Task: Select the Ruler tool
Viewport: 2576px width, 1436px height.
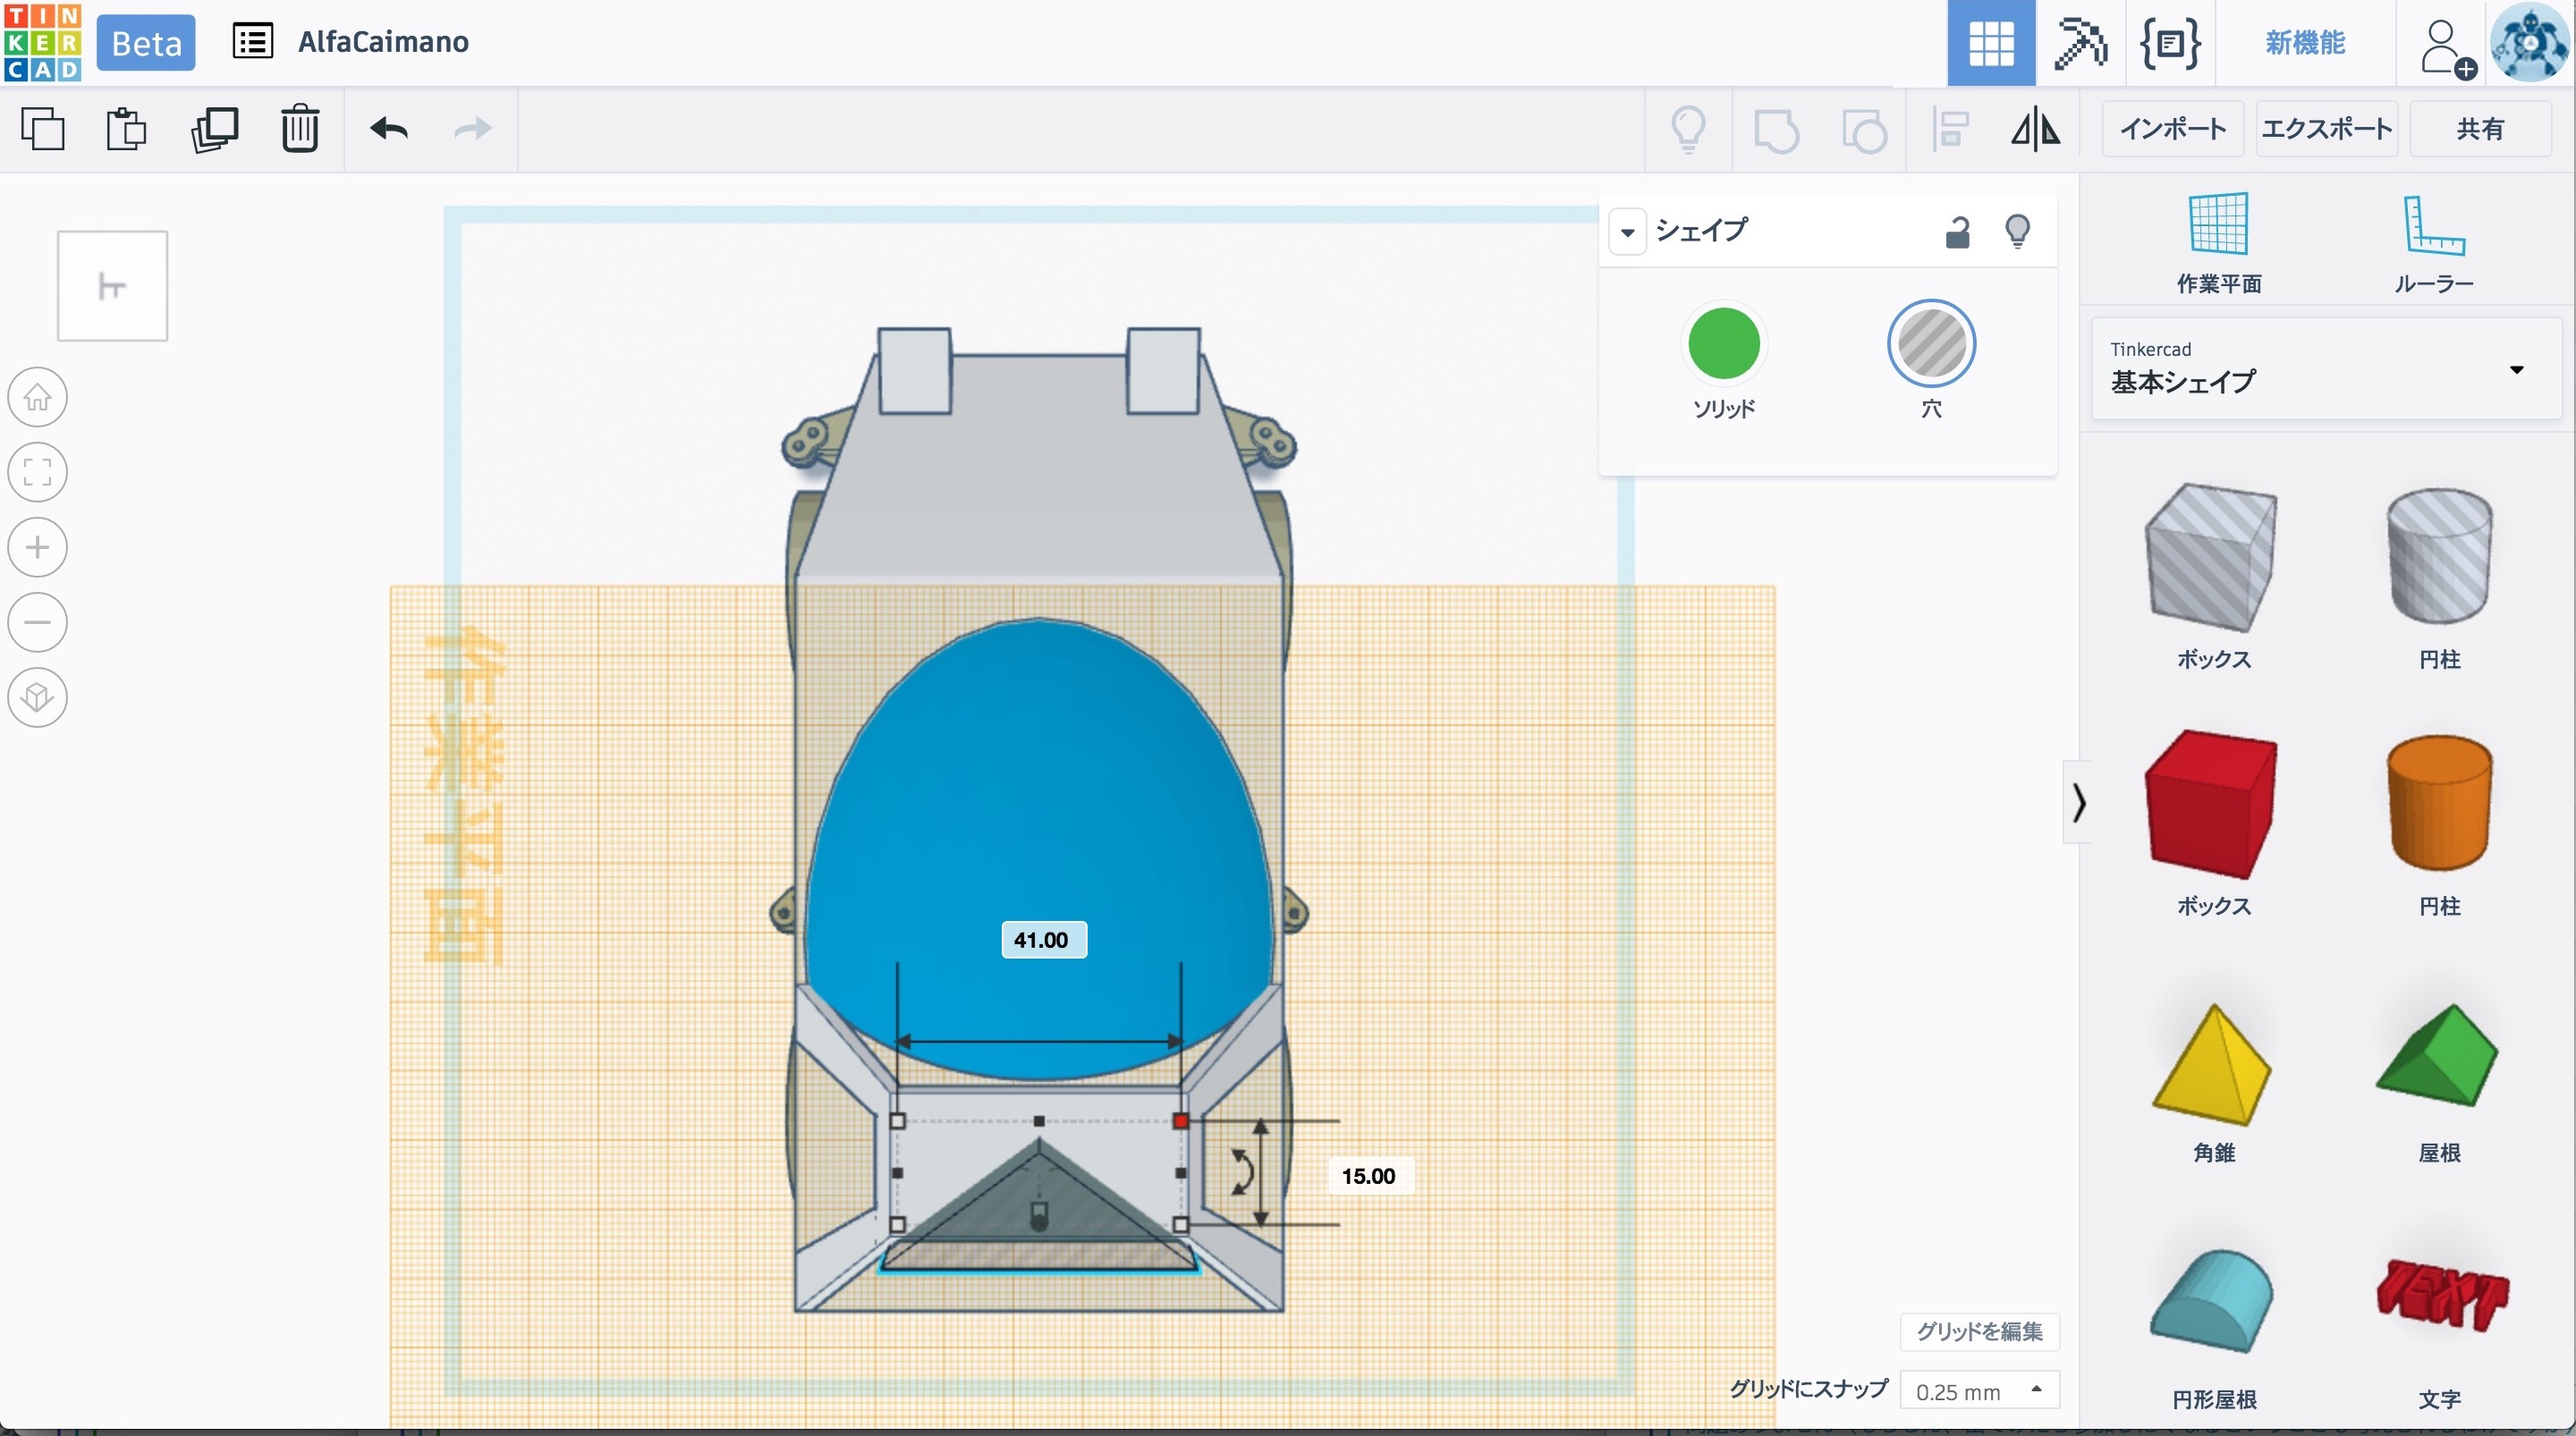Action: pyautogui.click(x=2432, y=243)
